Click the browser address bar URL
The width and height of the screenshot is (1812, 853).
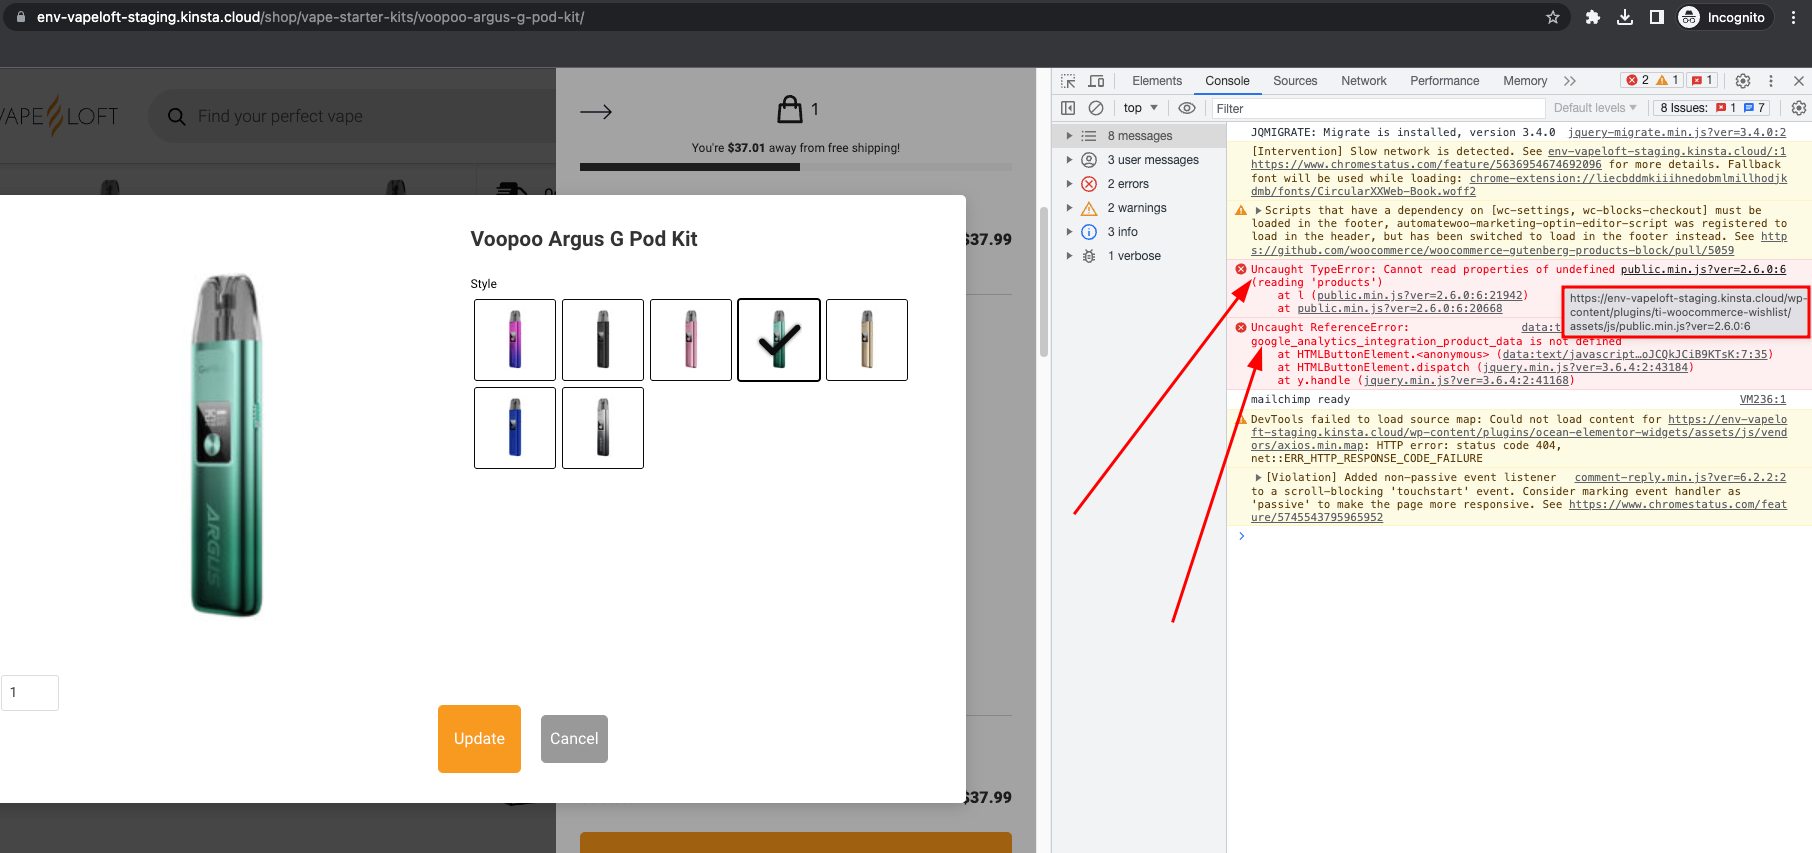310,17
